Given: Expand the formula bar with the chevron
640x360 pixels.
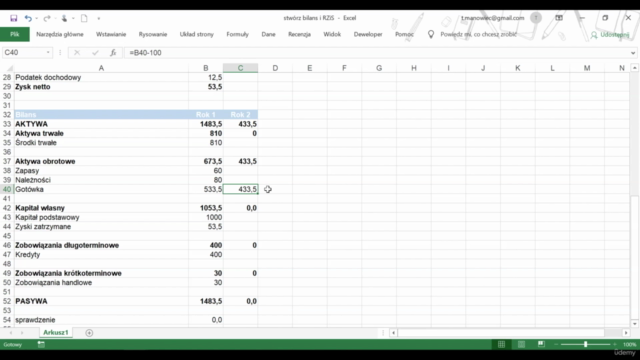Looking at the screenshot, I should [633, 53].
